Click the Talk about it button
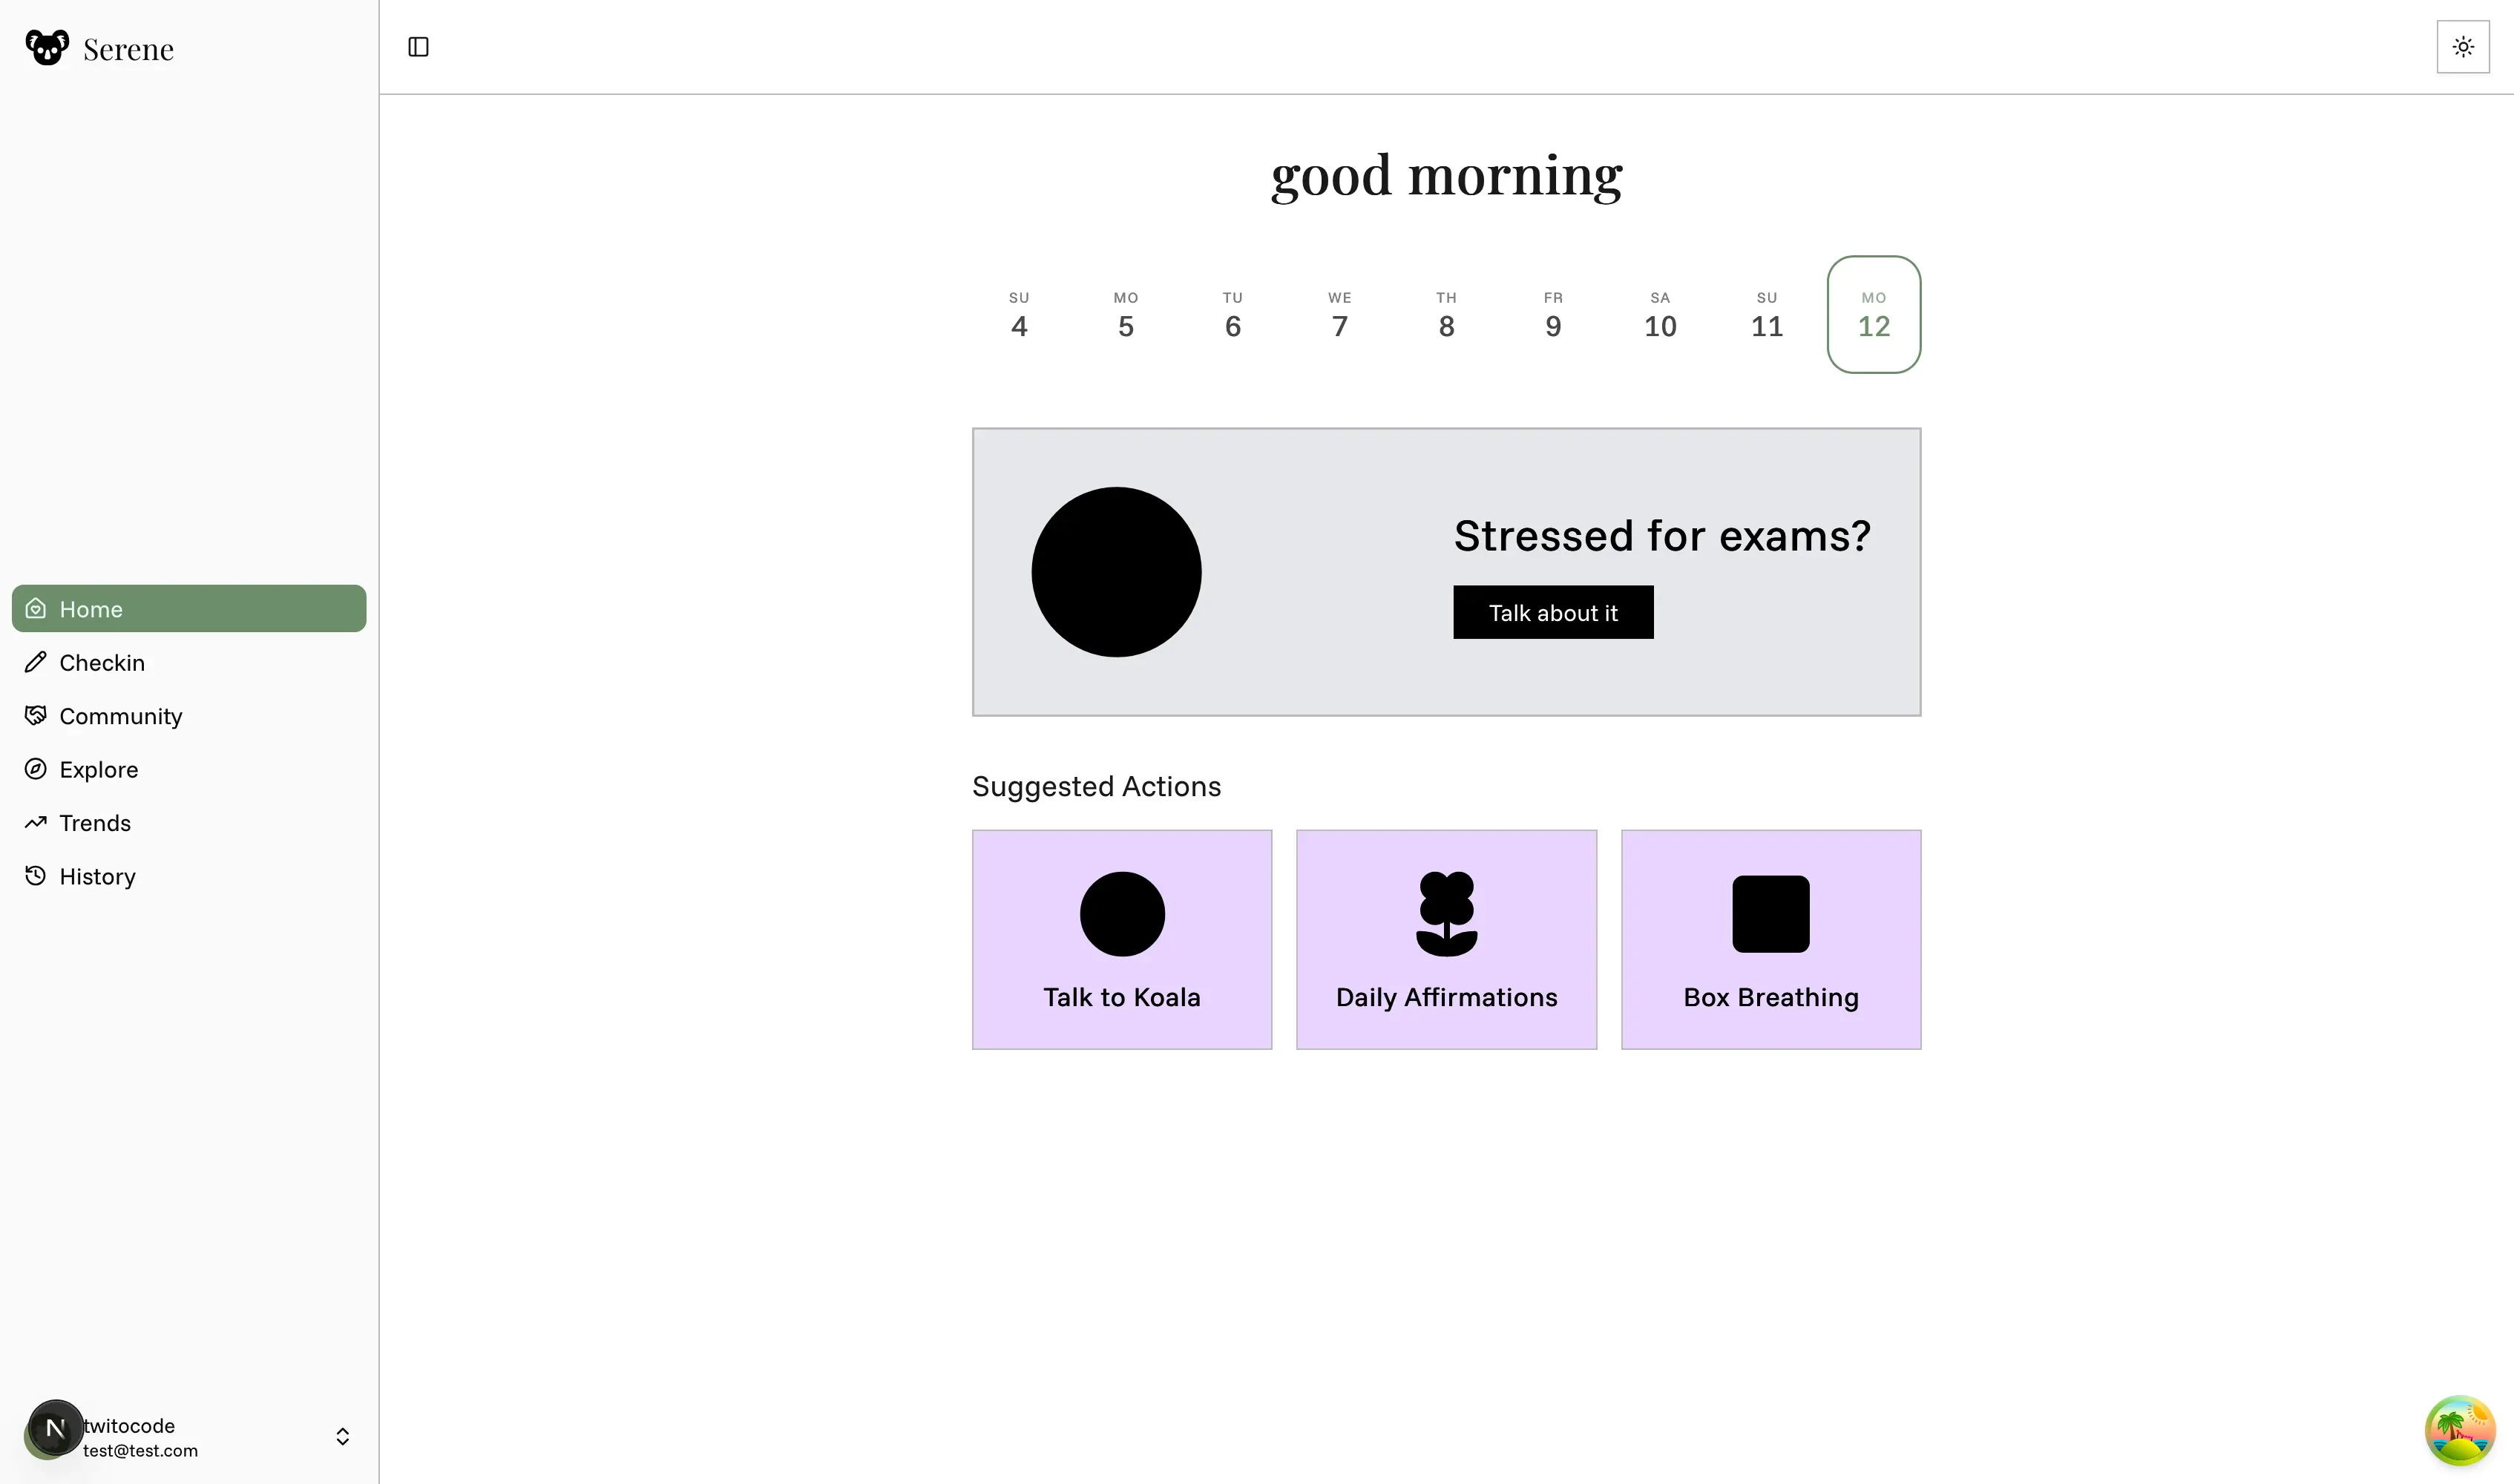 [1552, 612]
